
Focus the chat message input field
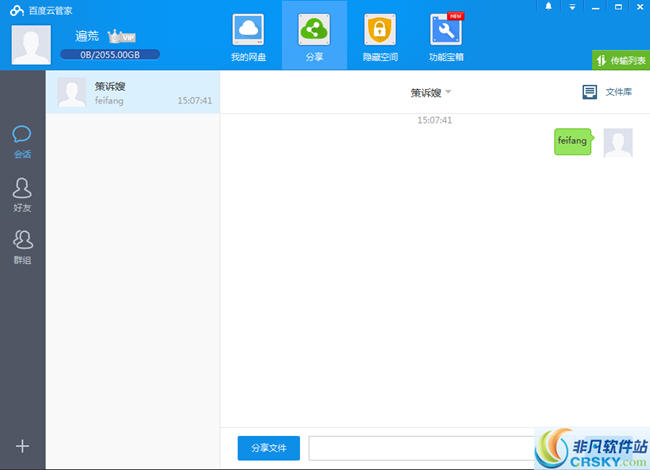pos(423,448)
